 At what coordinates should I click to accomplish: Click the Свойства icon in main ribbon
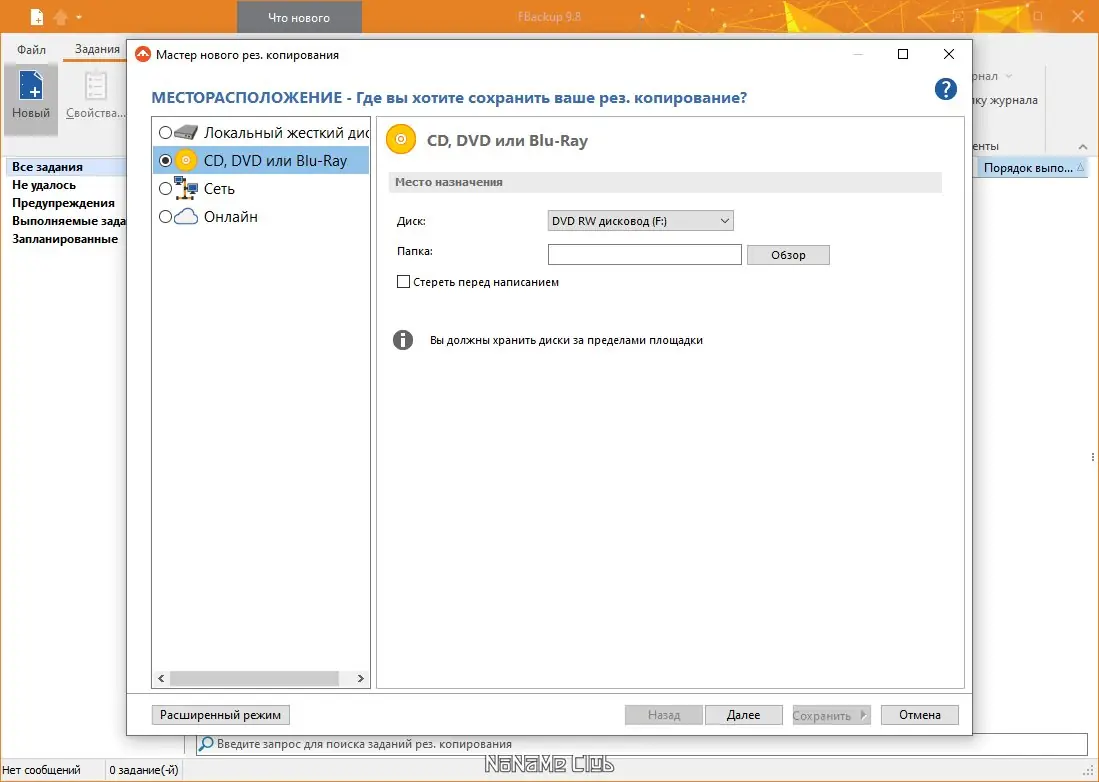pyautogui.click(x=95, y=86)
